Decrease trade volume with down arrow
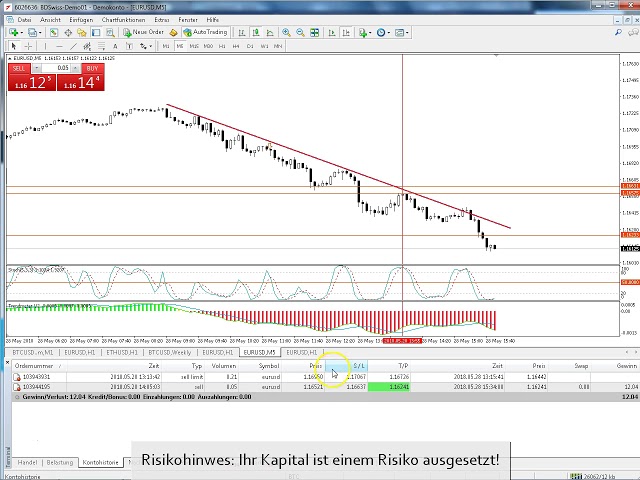Screen dimensions: 640x480 coord(37,68)
